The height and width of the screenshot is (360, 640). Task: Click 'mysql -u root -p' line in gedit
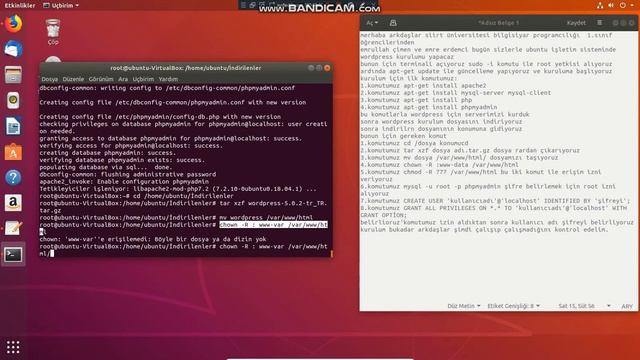[488, 190]
